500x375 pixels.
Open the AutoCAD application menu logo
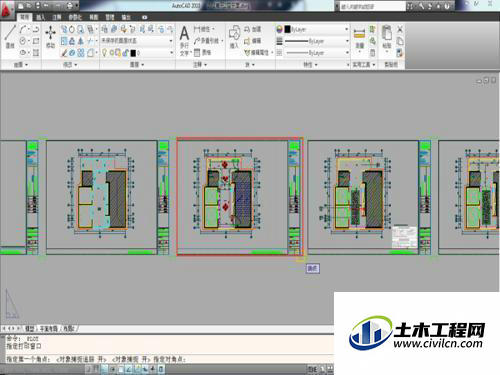tap(7, 9)
